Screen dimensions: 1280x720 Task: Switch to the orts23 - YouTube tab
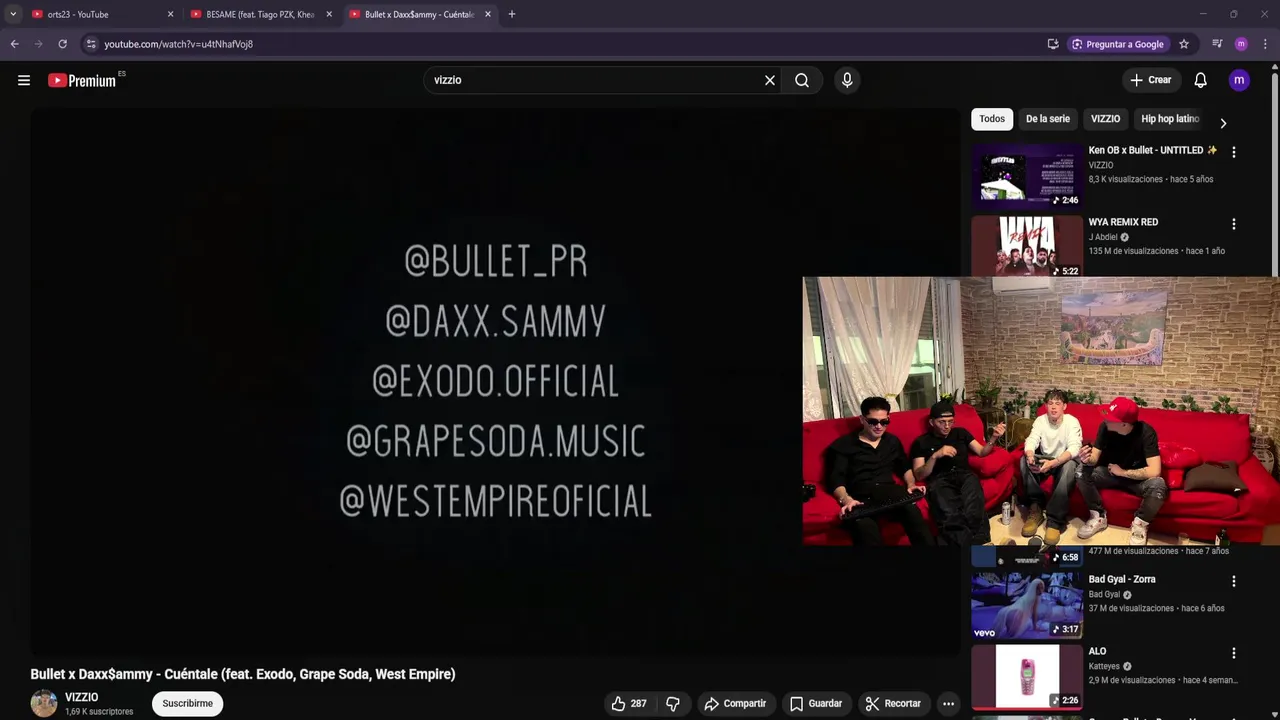click(x=103, y=14)
